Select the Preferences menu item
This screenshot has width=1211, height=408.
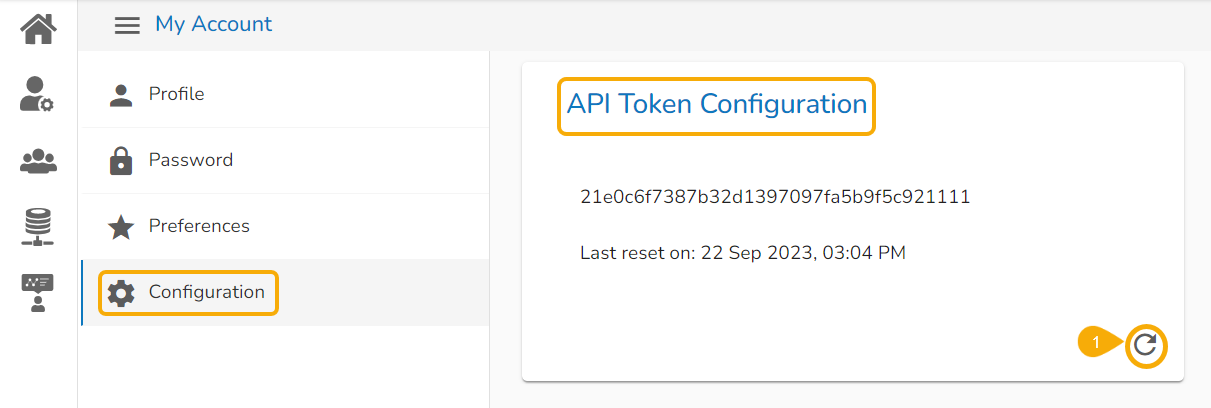285,227
